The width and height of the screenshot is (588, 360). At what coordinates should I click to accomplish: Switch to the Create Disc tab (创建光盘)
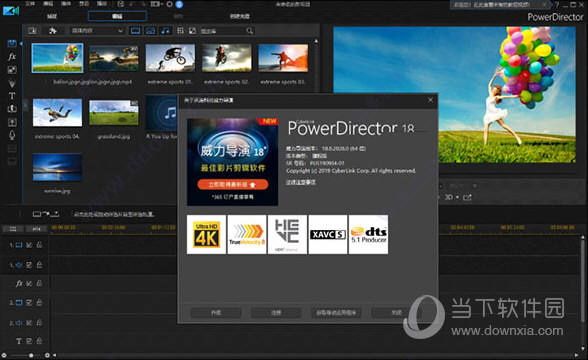click(x=240, y=16)
